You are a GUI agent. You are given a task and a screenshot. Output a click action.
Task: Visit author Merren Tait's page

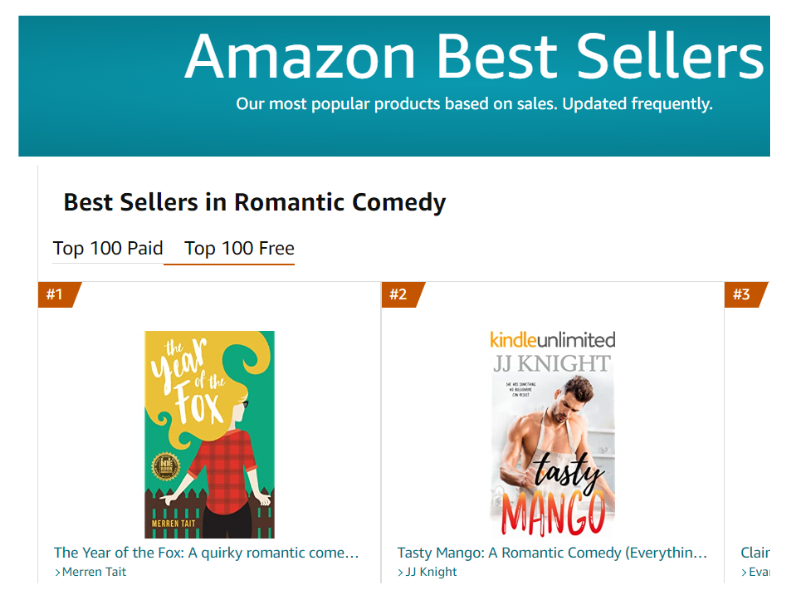click(94, 572)
